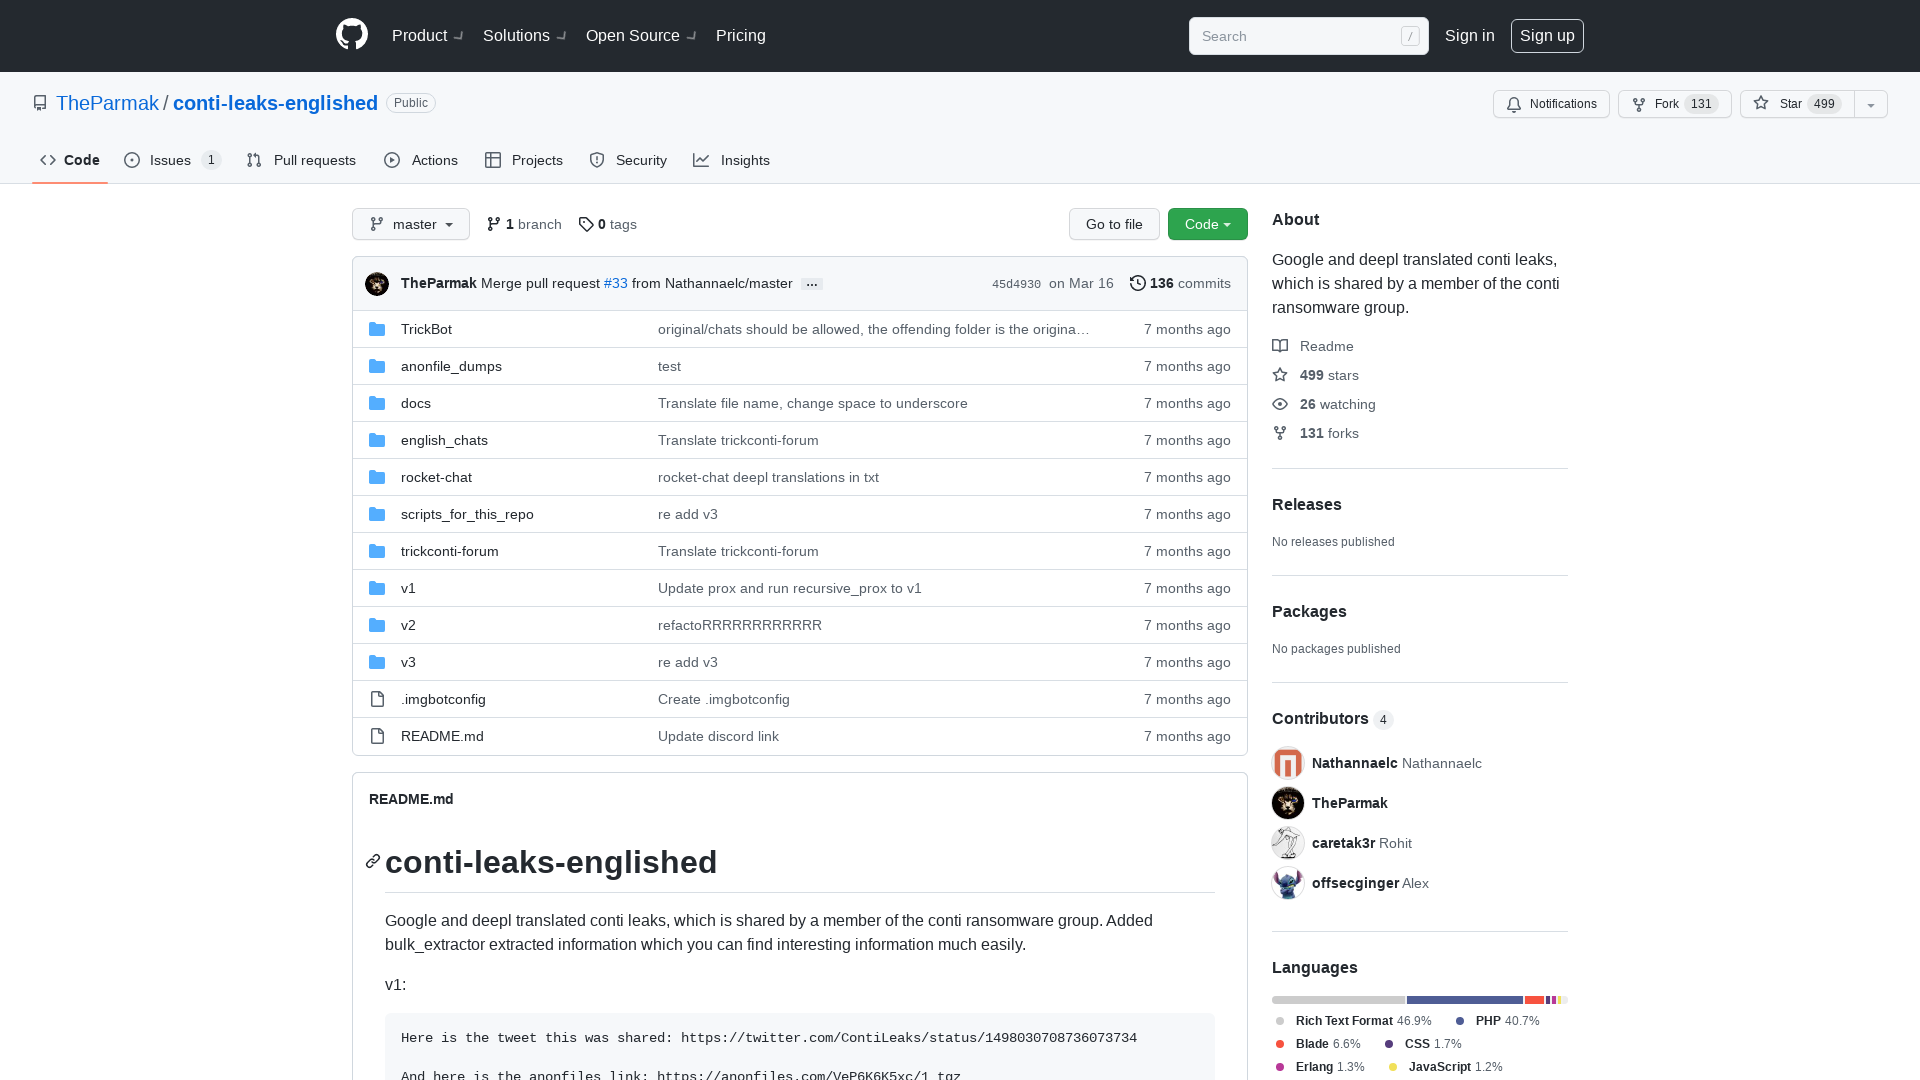Open the Pricing link
The image size is (1920, 1080).
click(741, 36)
